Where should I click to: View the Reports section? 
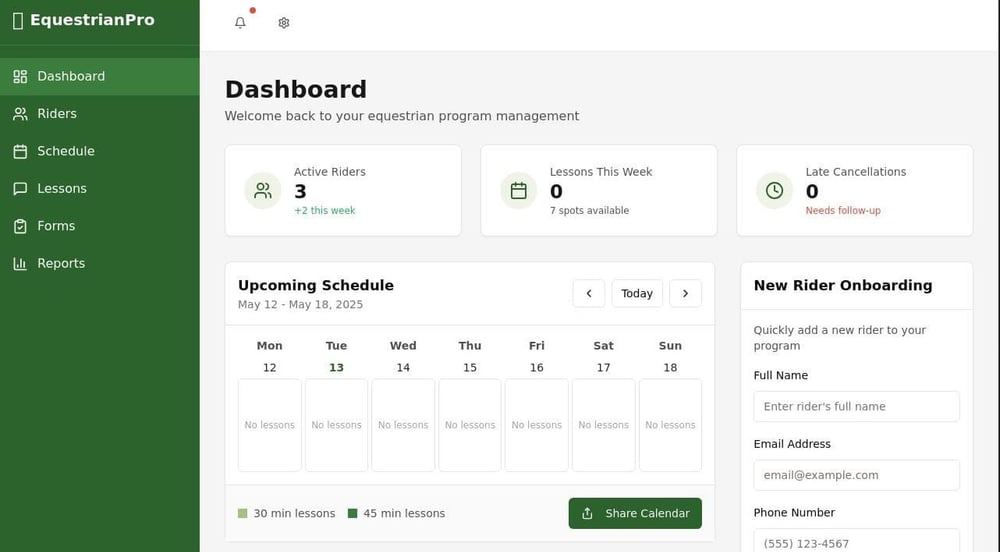(99, 264)
